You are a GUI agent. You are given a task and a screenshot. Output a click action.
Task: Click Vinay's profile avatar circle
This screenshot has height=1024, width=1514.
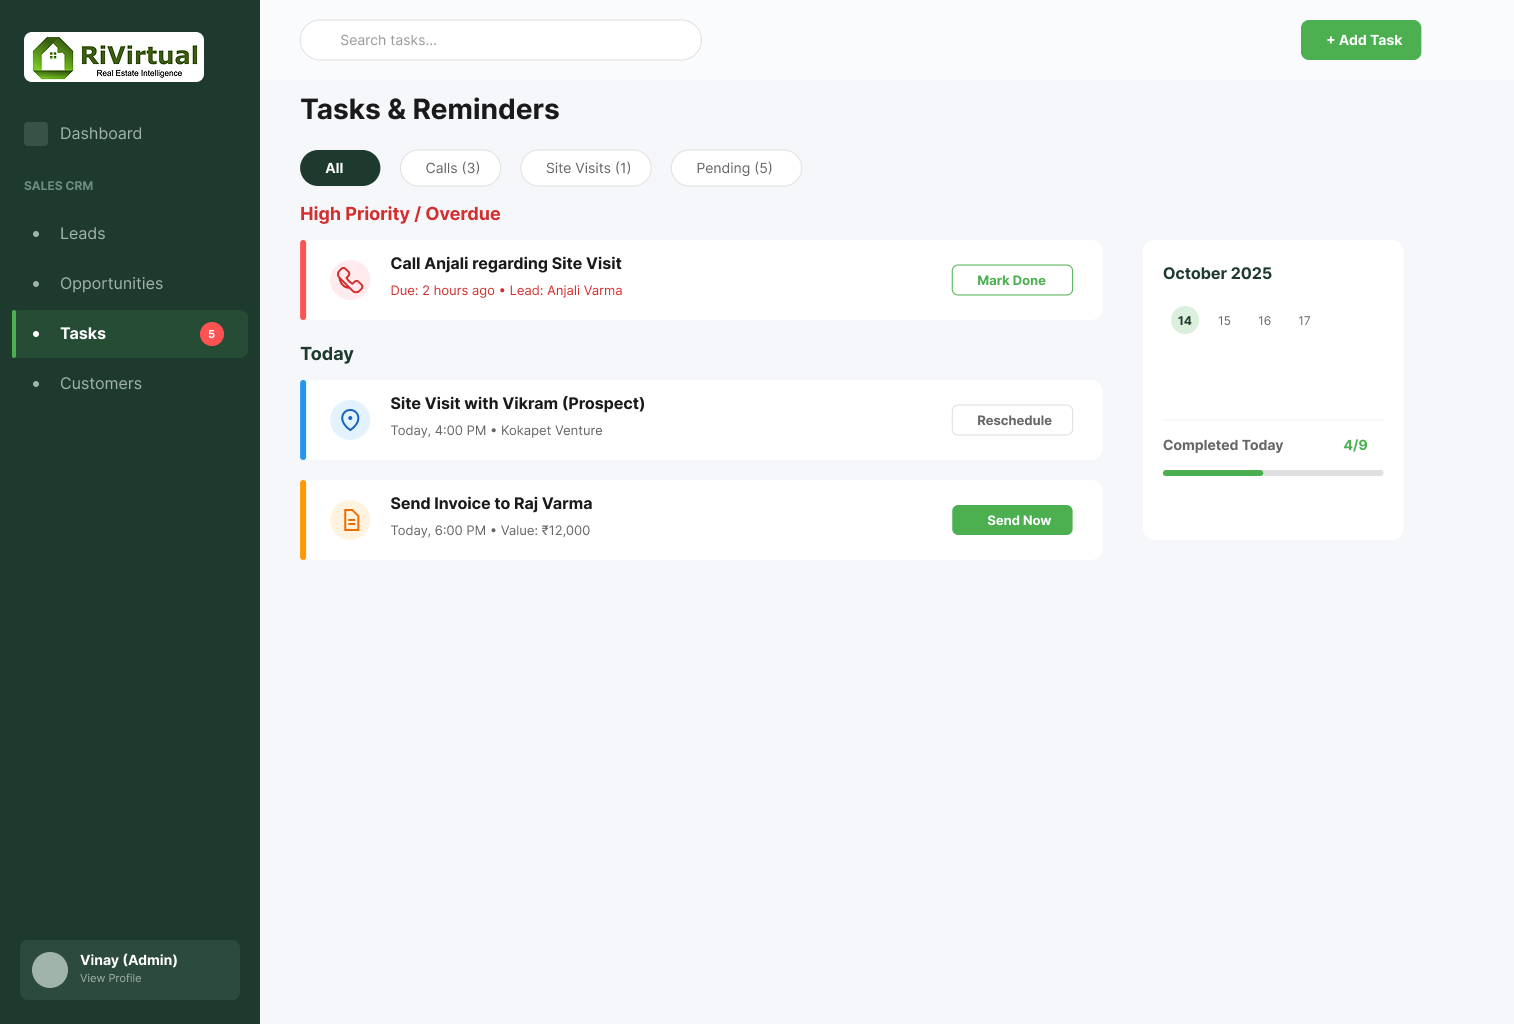[50, 970]
